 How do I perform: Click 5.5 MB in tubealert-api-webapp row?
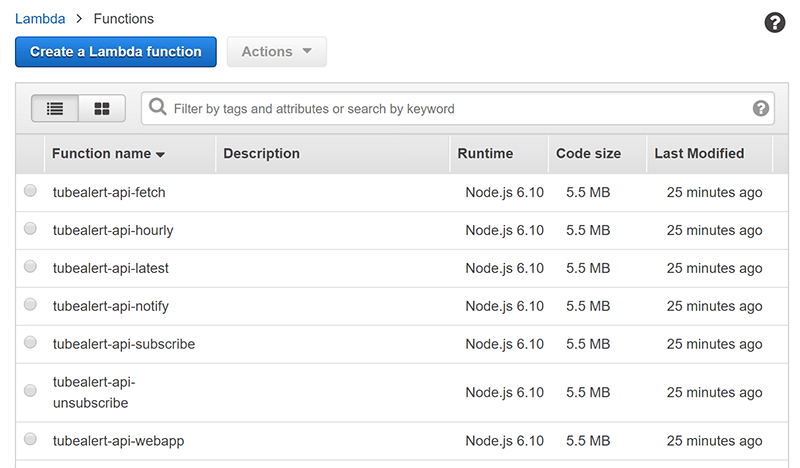pyautogui.click(x=588, y=441)
